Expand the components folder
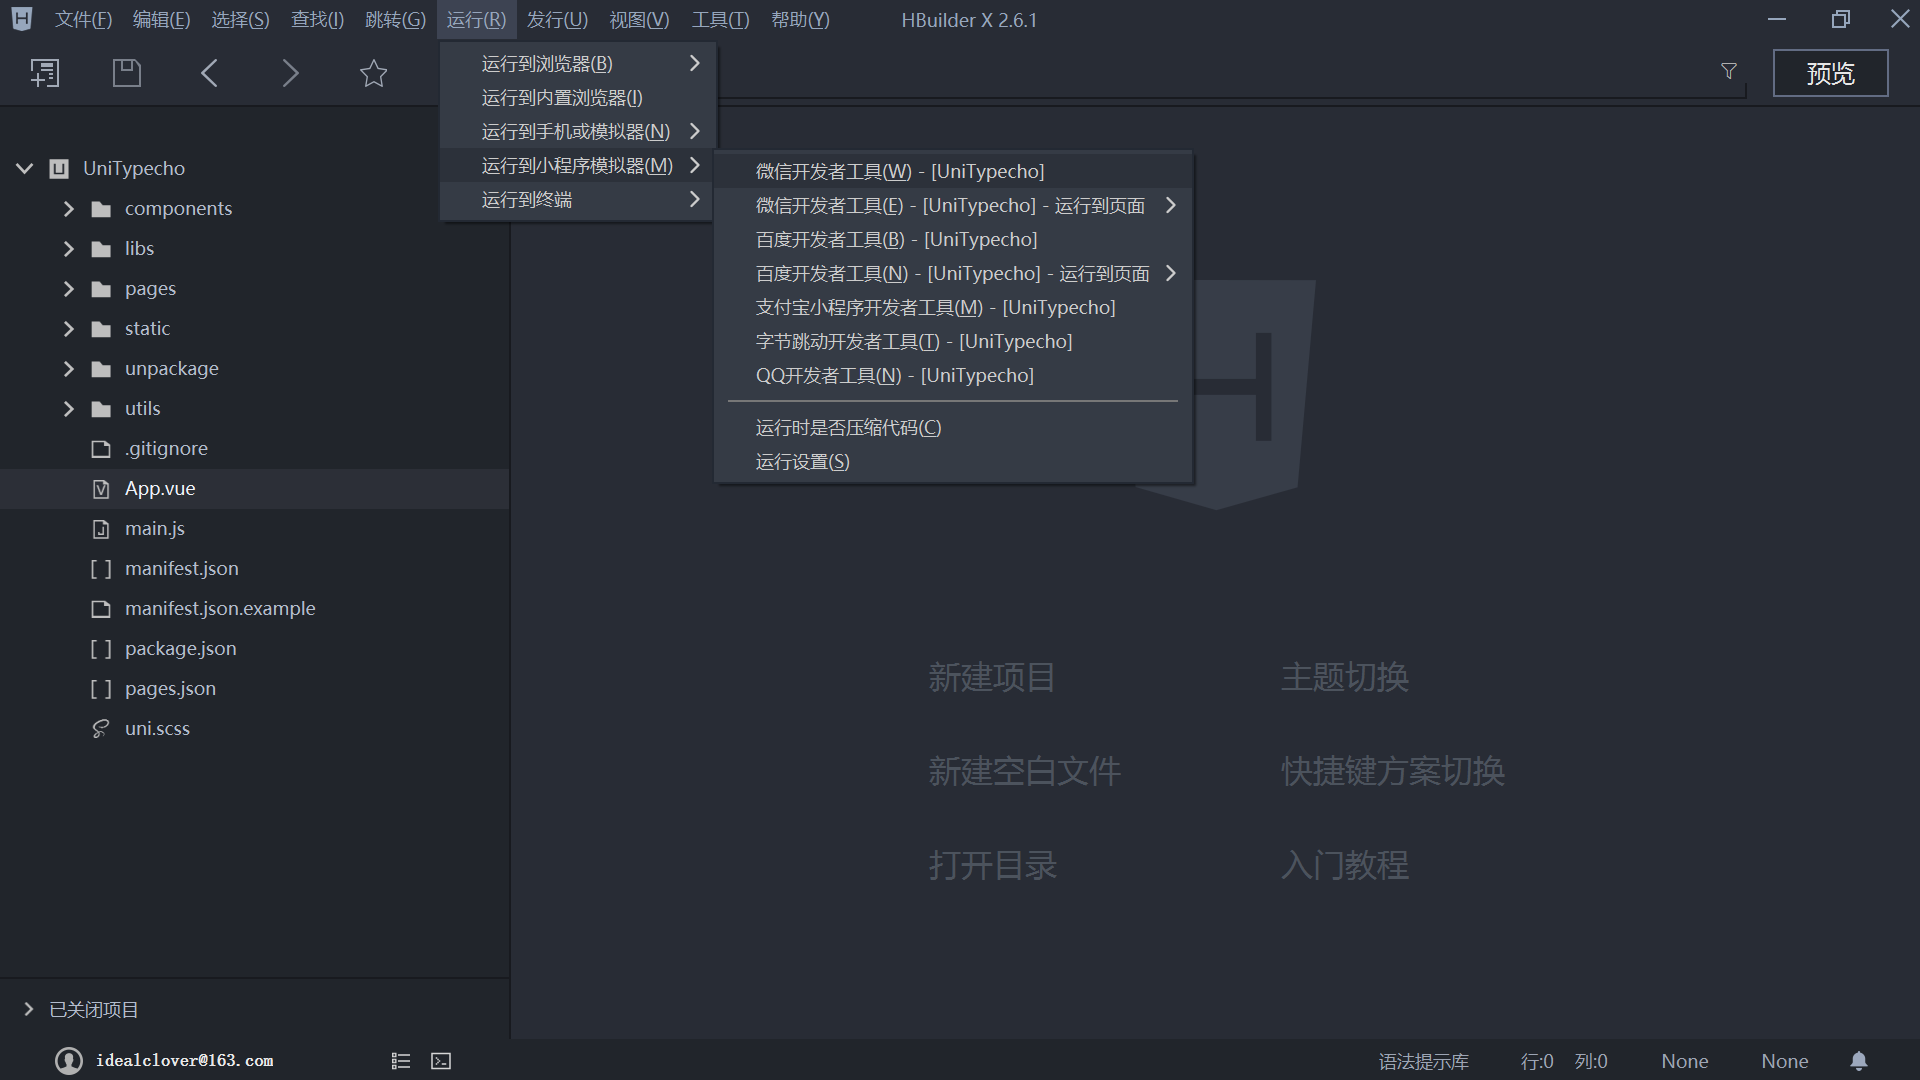1920x1080 pixels. 69,209
